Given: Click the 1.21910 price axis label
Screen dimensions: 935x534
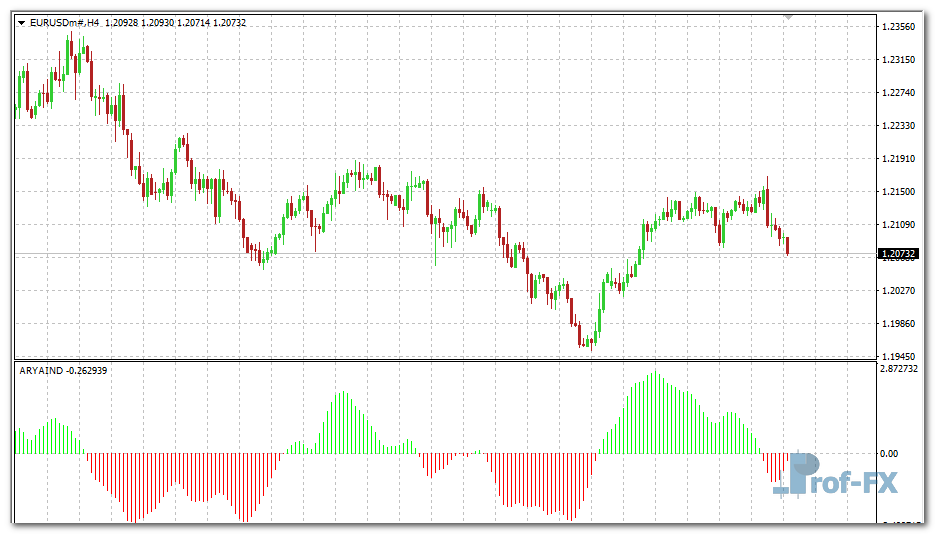Looking at the screenshot, I should click(900, 159).
